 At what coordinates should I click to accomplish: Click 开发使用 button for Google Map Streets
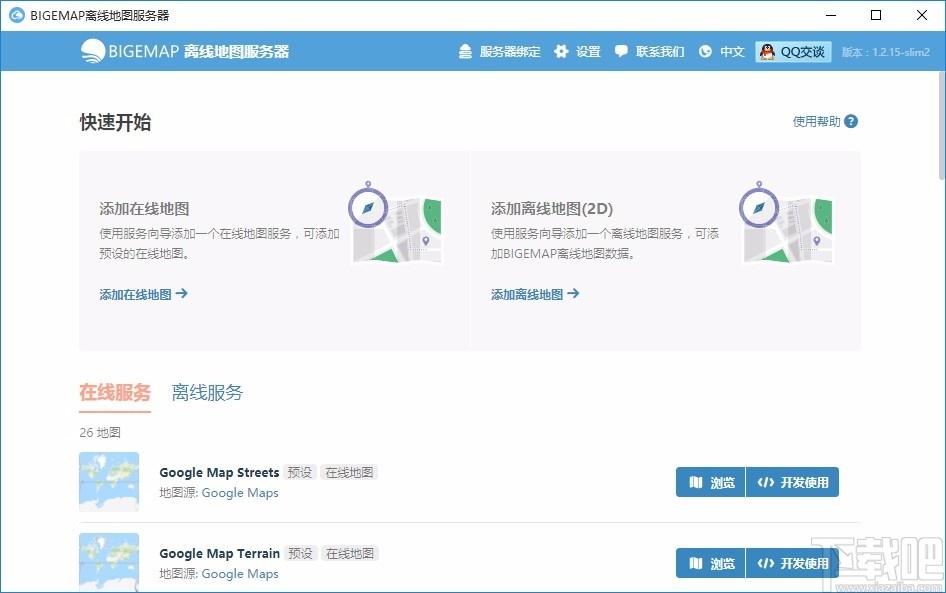792,482
